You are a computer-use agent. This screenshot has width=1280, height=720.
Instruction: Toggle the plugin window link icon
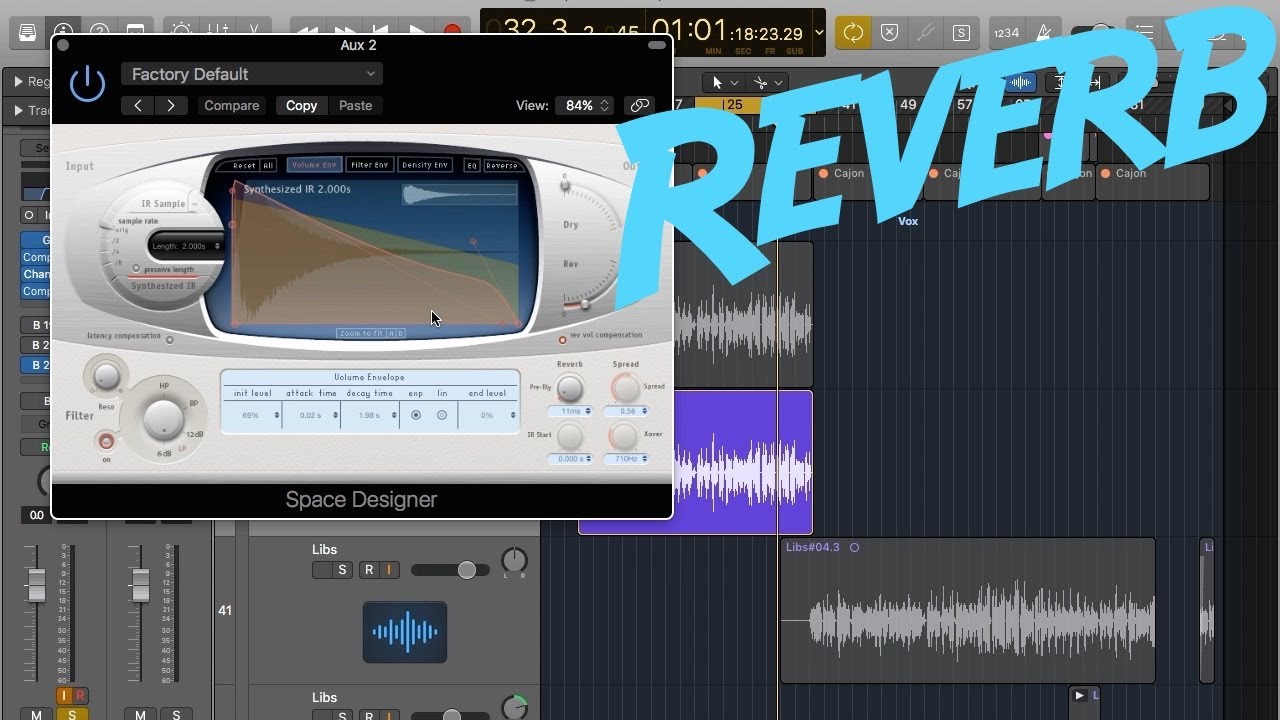[639, 105]
